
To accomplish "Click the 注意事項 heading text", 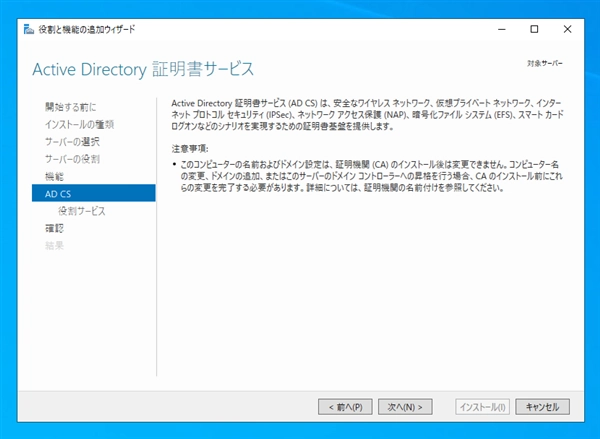I will [x=189, y=149].
